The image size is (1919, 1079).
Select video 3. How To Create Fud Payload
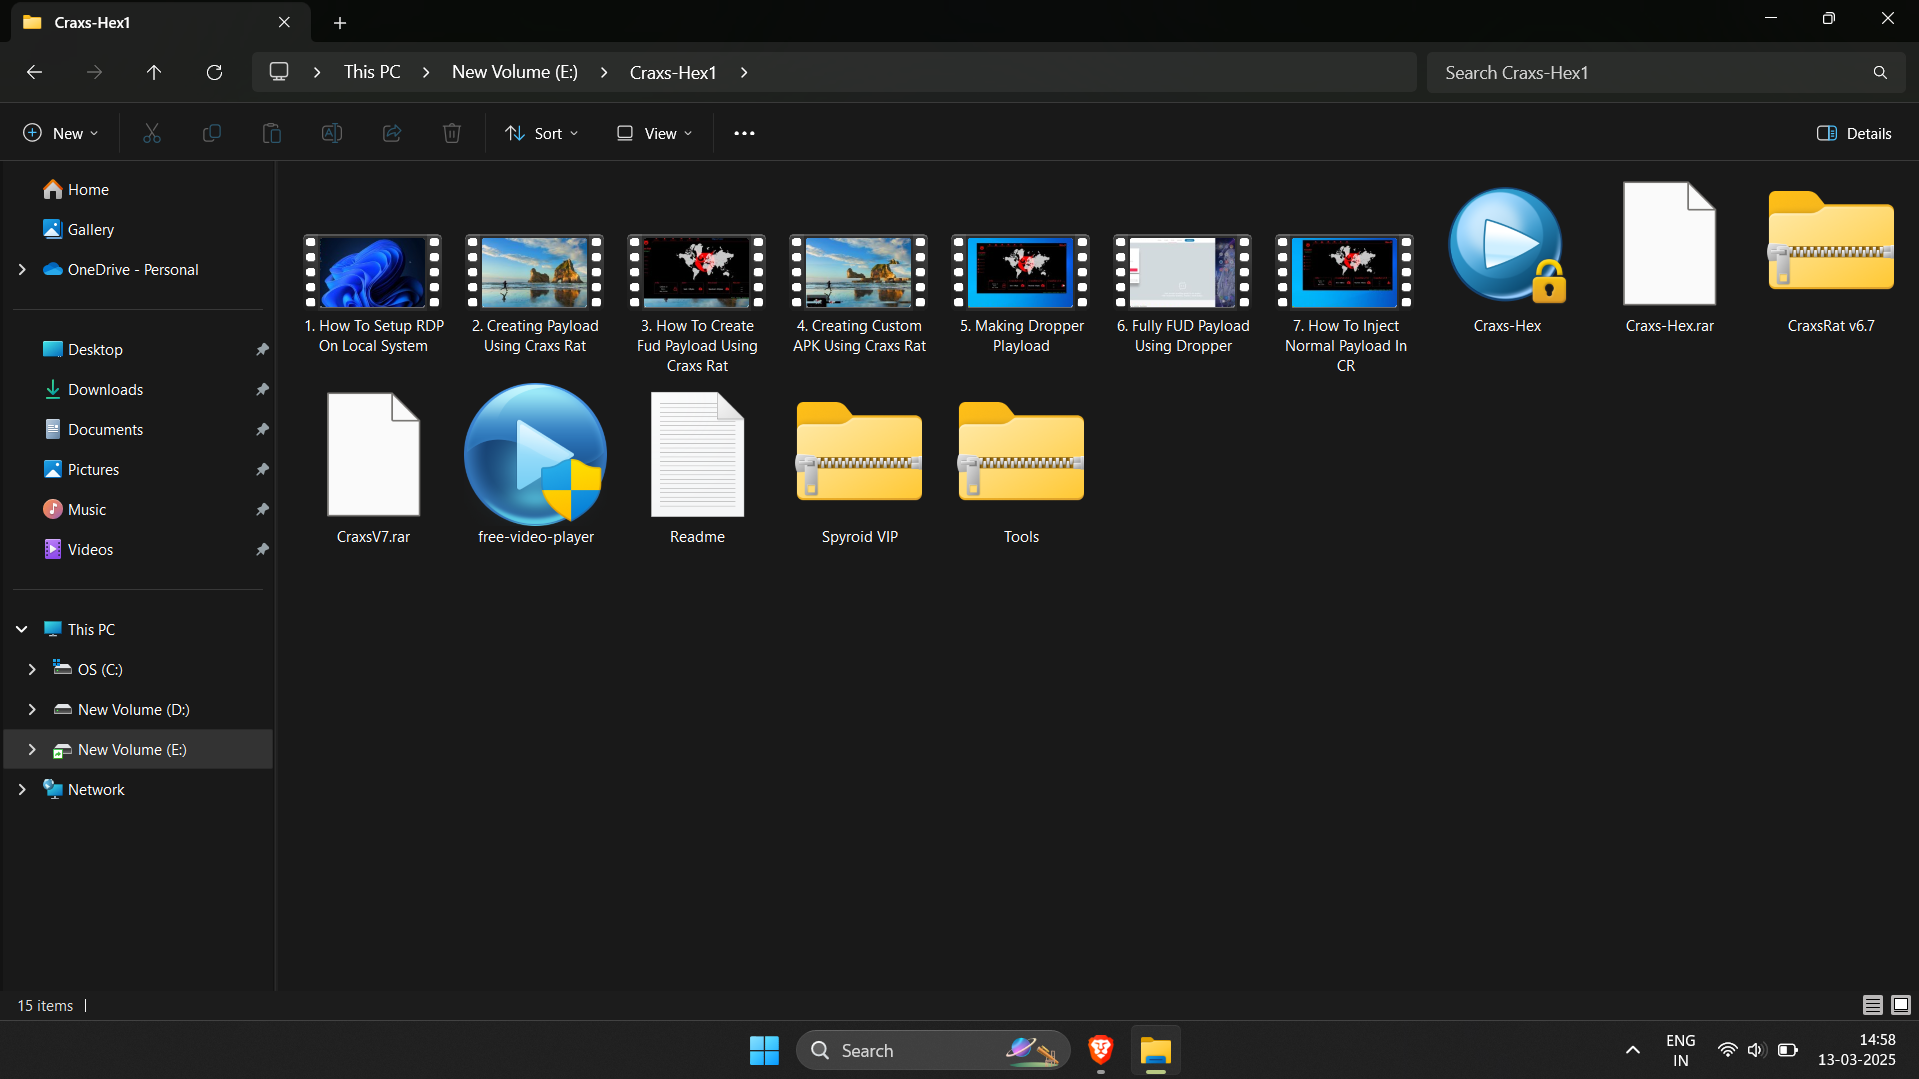[x=697, y=305]
